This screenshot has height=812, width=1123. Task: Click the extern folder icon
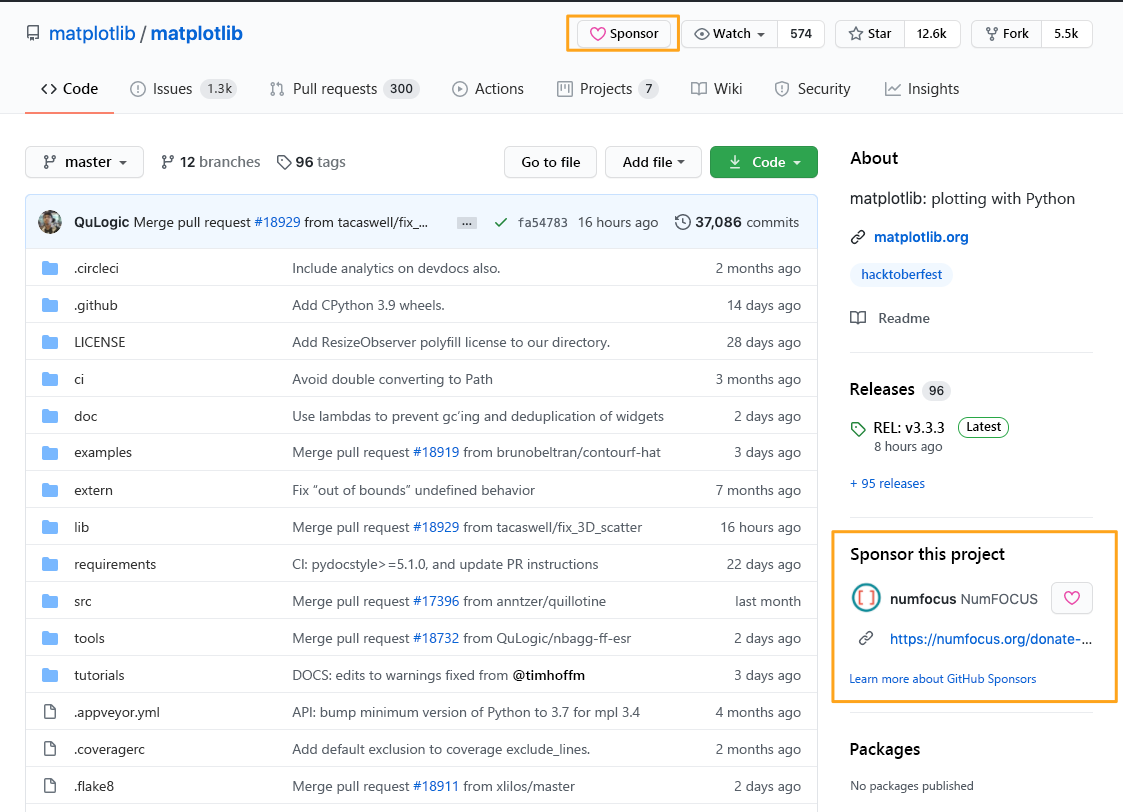coord(50,490)
